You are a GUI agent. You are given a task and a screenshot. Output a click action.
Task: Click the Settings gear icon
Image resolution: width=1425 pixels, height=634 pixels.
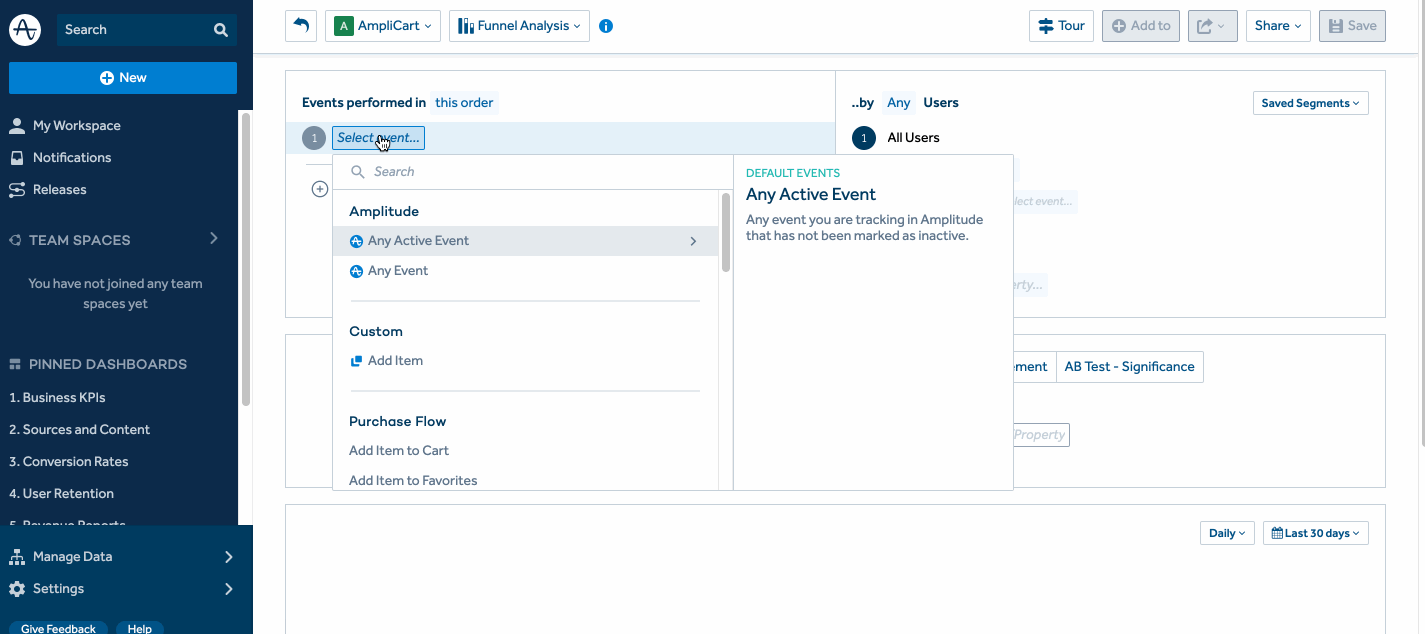click(17, 589)
